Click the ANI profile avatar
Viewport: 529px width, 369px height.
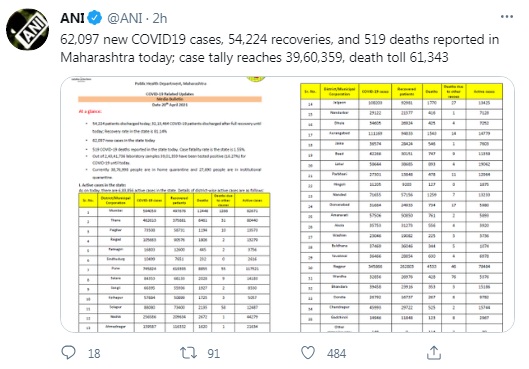[27, 30]
